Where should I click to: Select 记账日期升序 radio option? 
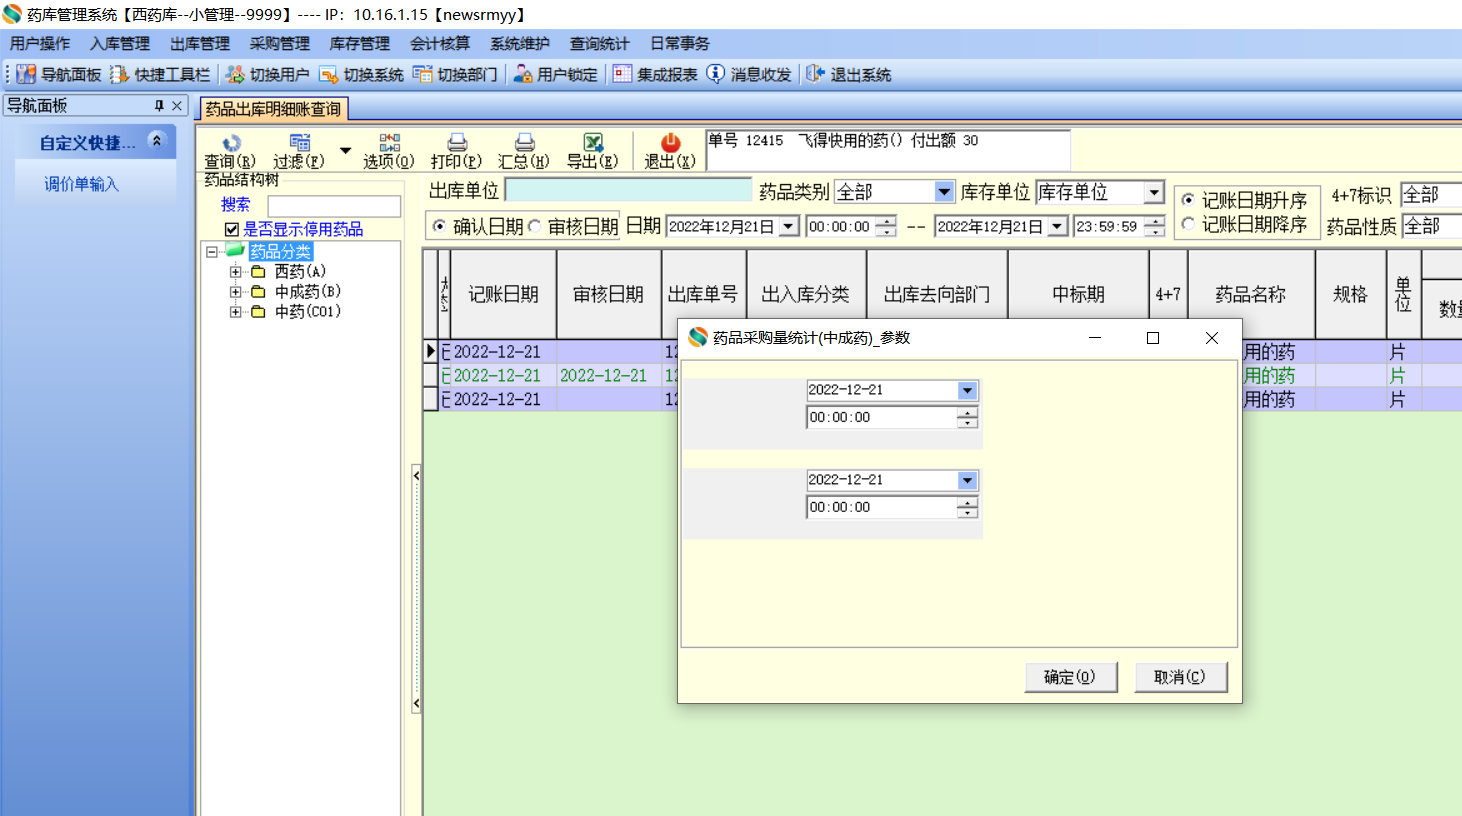[1188, 200]
